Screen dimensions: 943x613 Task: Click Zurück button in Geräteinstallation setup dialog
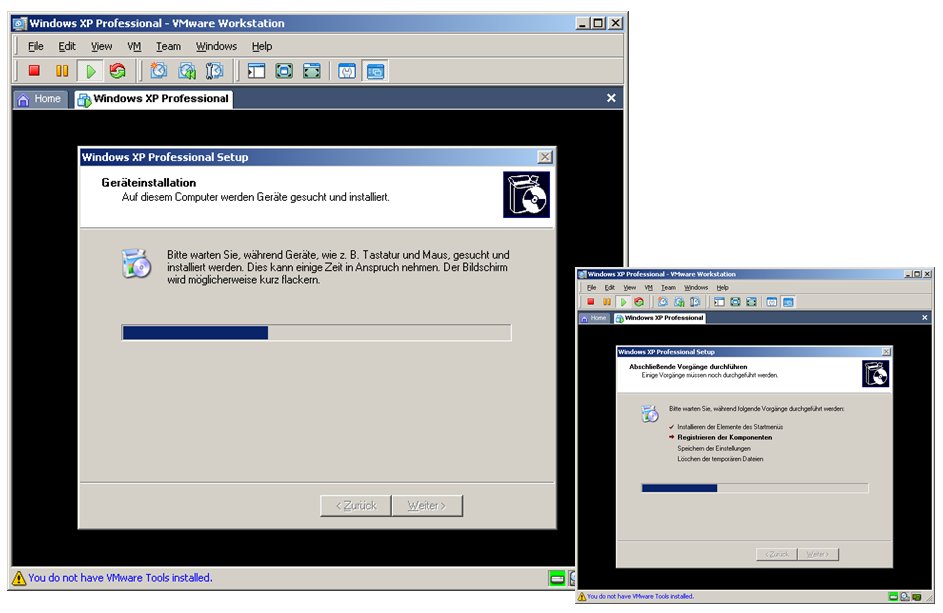356,506
